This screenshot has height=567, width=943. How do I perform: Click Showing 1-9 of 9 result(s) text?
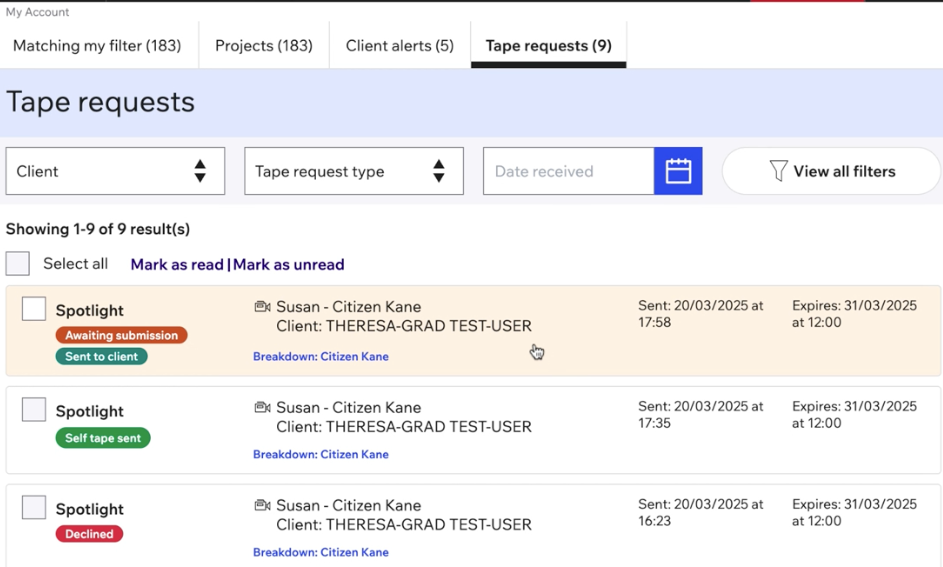(x=98, y=229)
